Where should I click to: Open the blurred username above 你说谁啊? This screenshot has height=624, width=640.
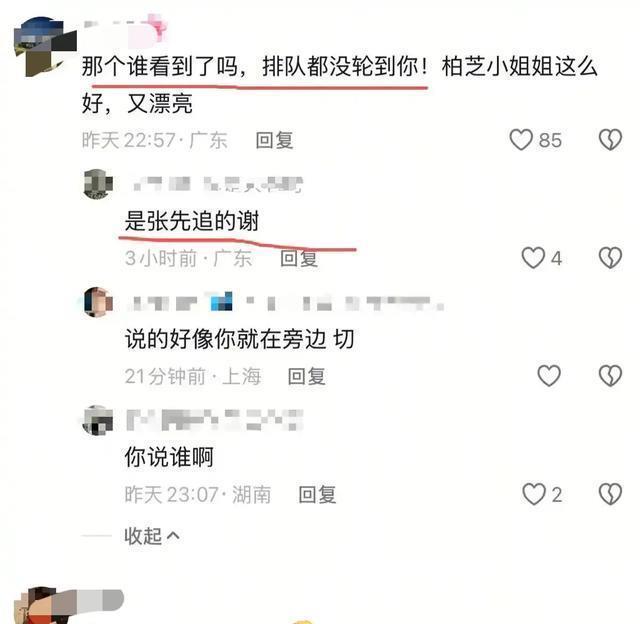[x=215, y=420]
